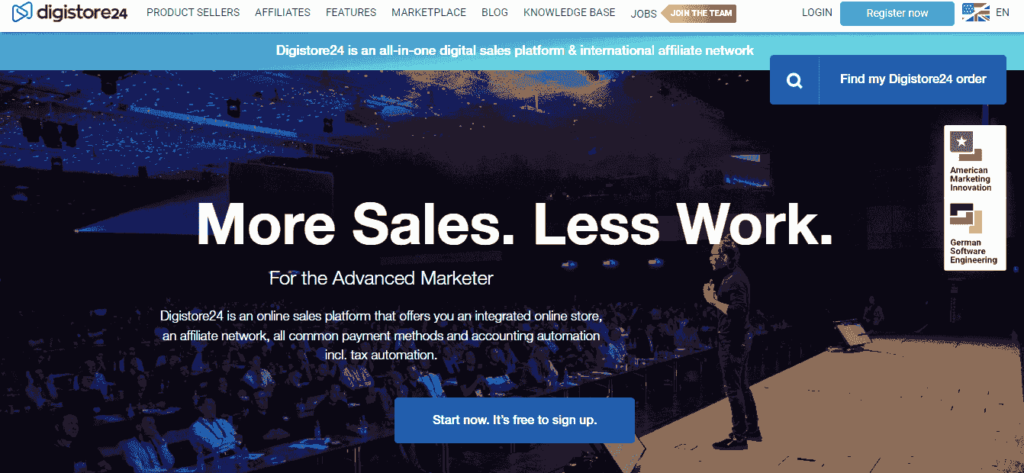This screenshot has width=1024, height=473.
Task: Open the EN language selector
Action: tap(1002, 12)
